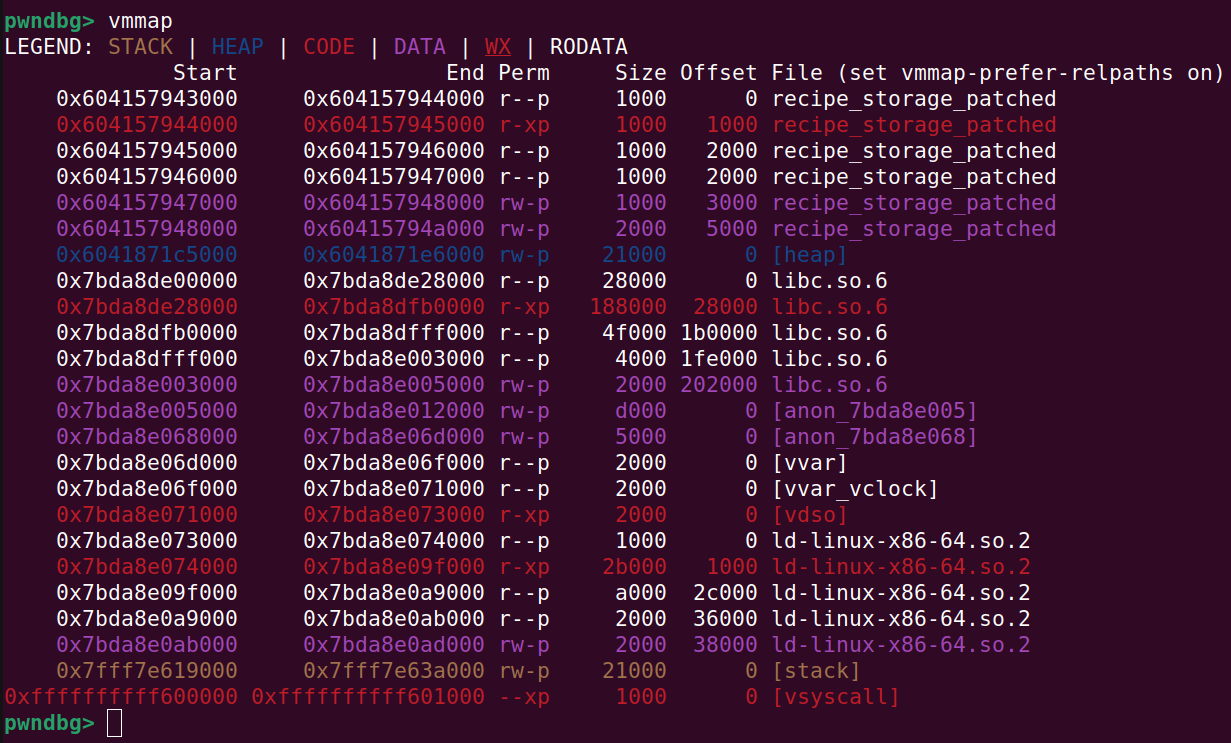
Task: Click the CODE label in the legend
Action: pyautogui.click(x=329, y=46)
